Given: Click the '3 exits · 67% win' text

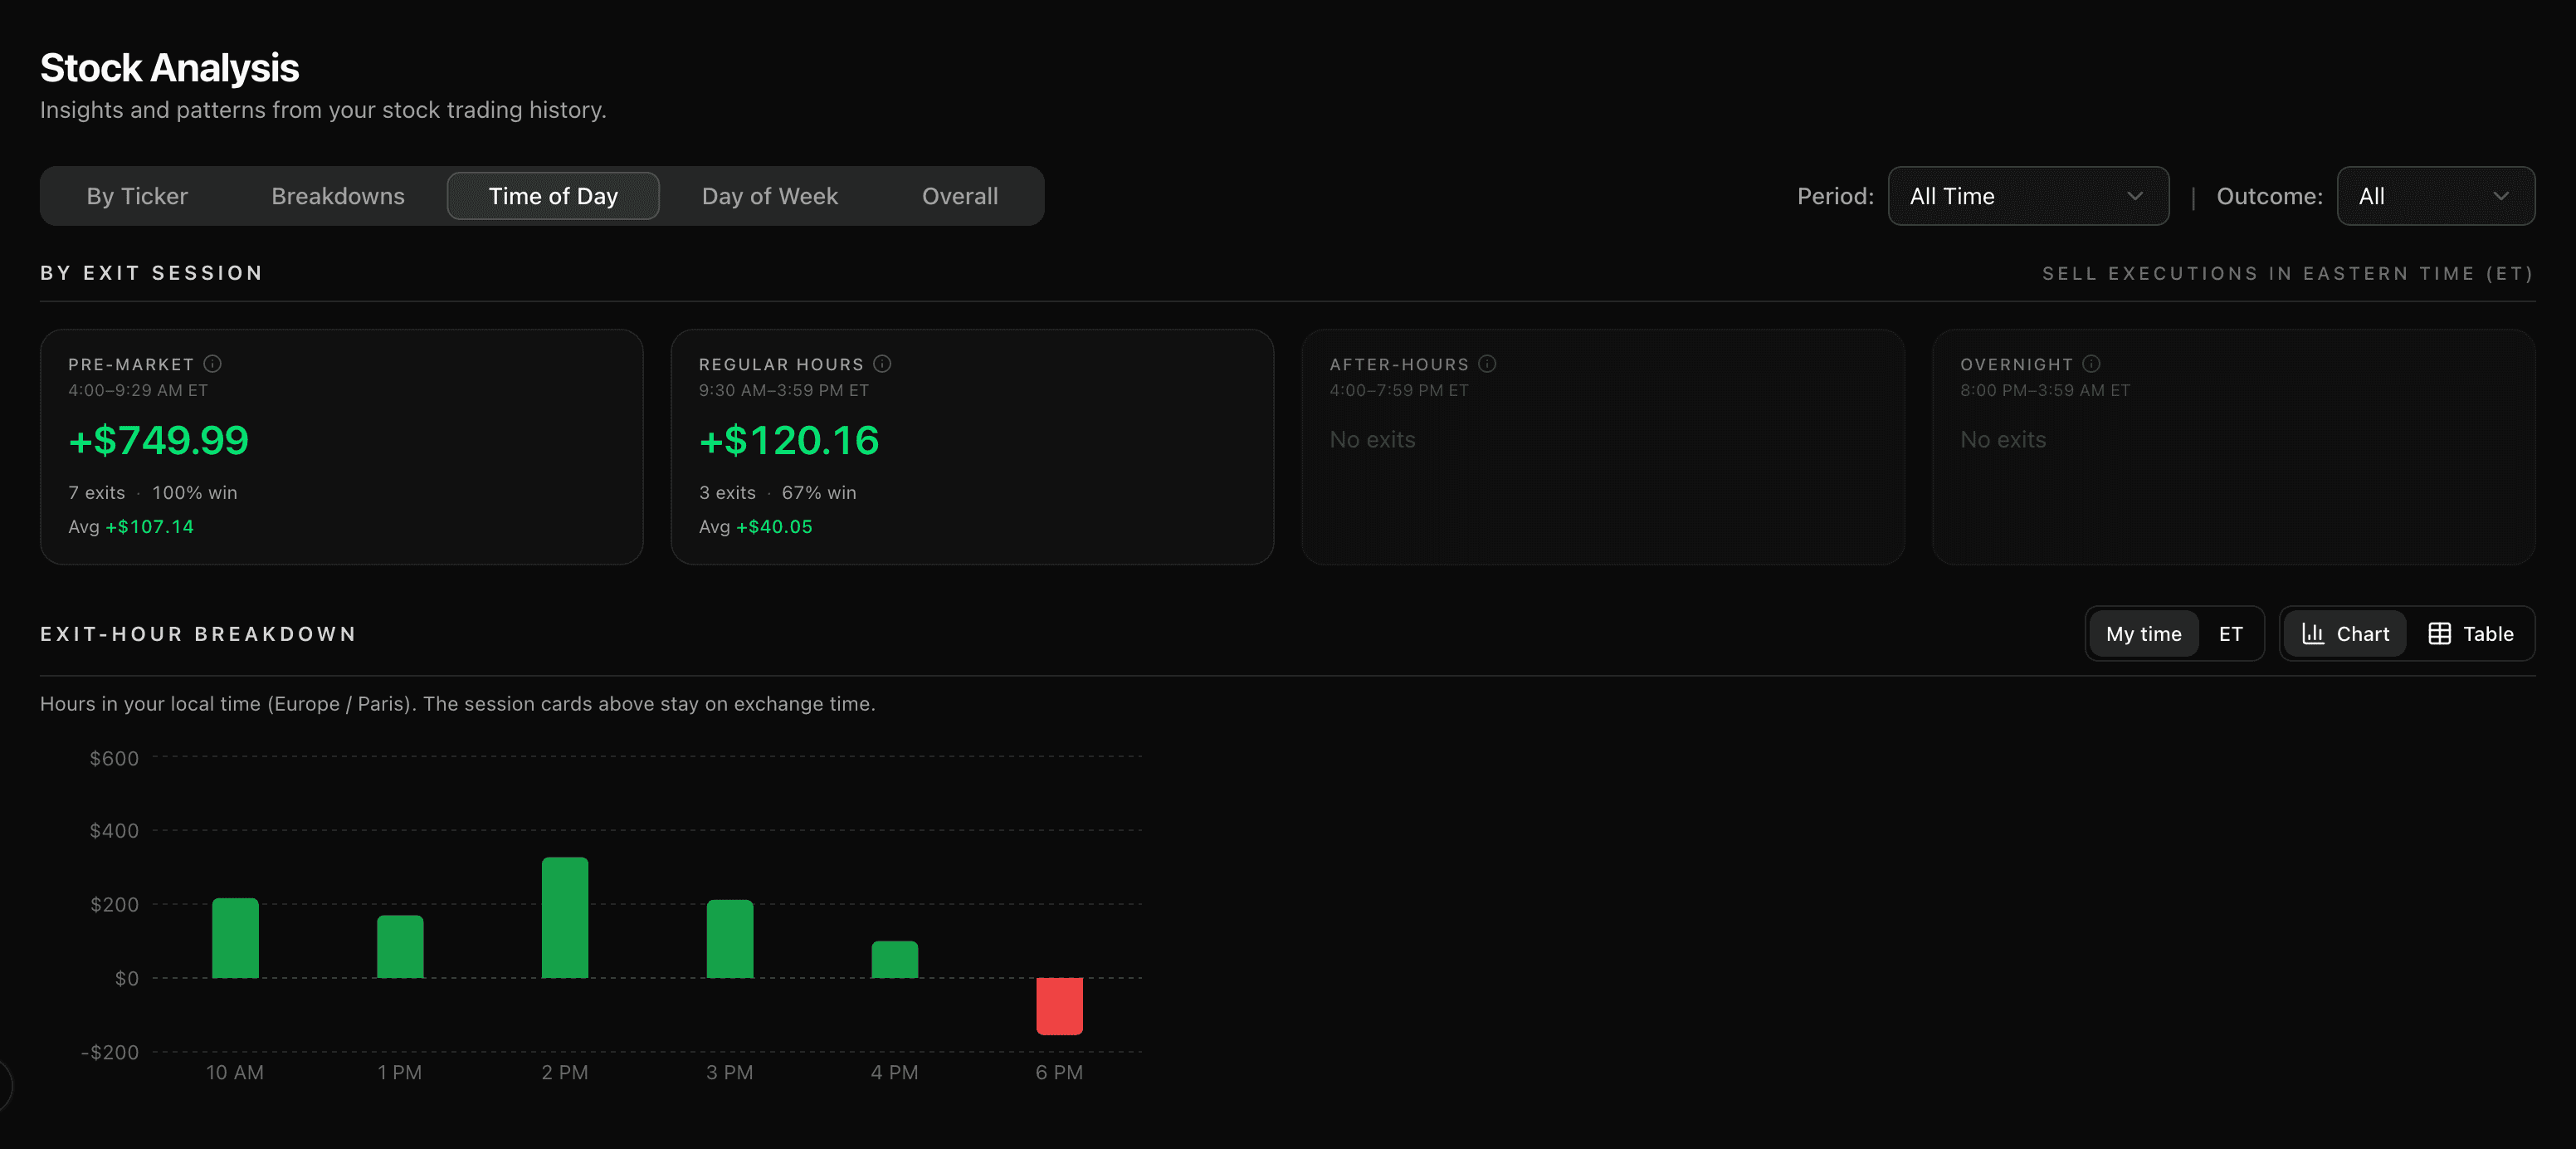Looking at the screenshot, I should 777,493.
